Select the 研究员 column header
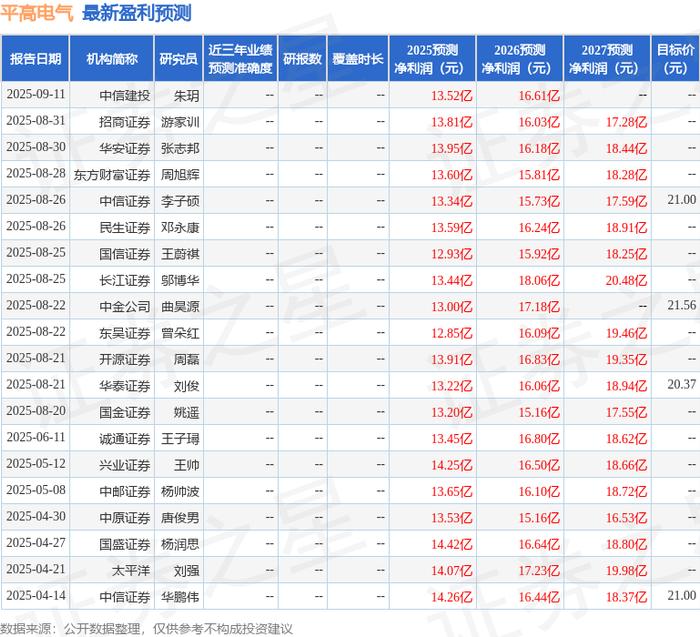The image size is (700, 637). click(179, 58)
